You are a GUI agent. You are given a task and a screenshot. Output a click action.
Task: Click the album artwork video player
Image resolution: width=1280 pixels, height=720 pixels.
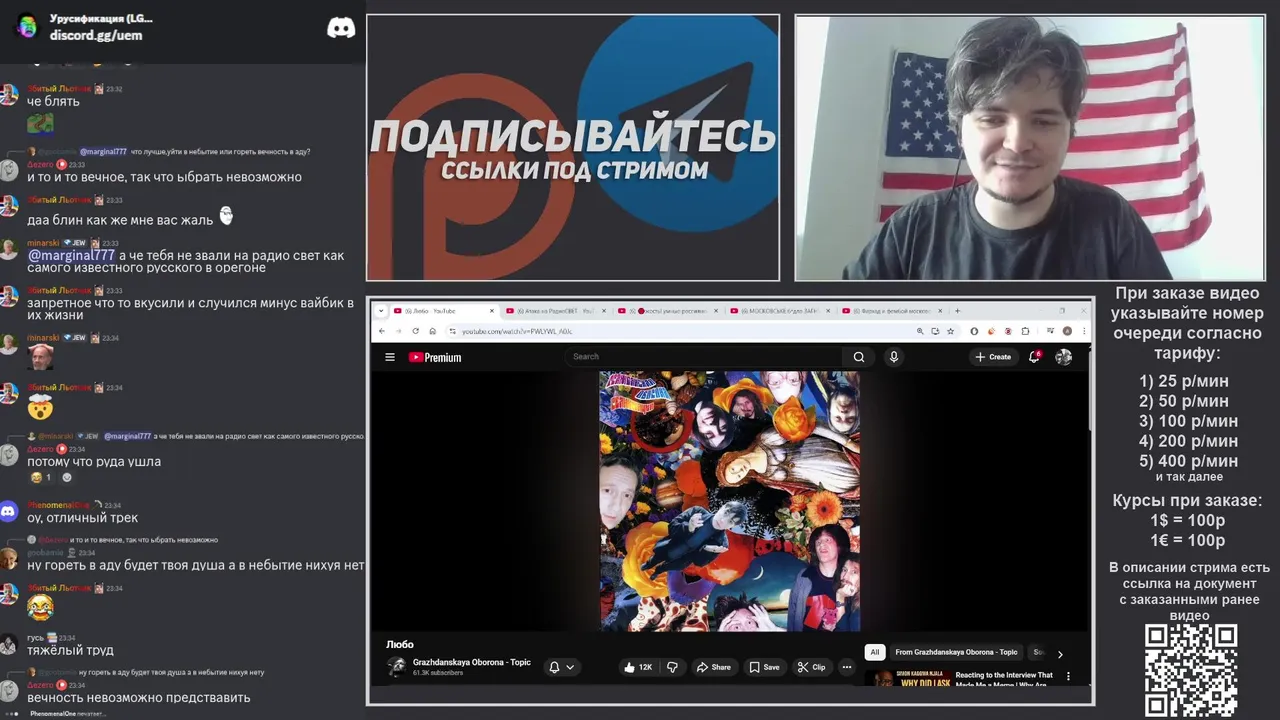coord(729,501)
